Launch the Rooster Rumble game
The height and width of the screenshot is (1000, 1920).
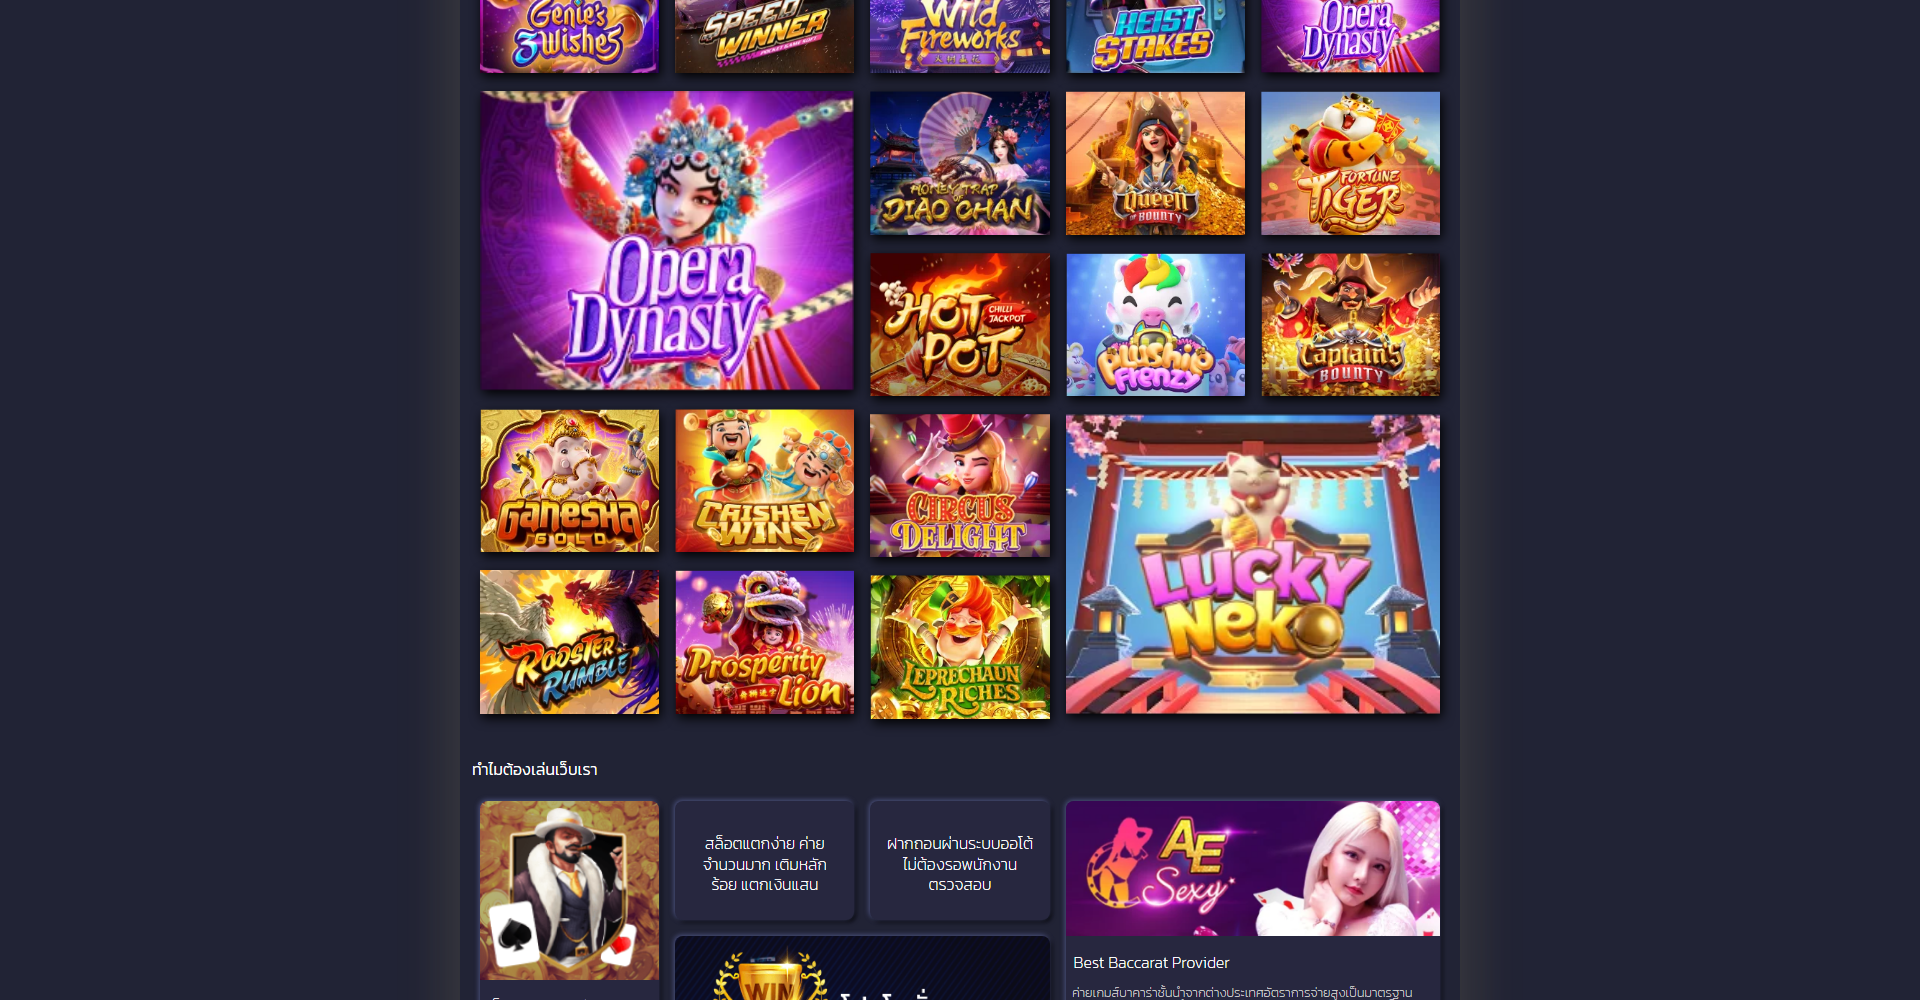[x=569, y=642]
